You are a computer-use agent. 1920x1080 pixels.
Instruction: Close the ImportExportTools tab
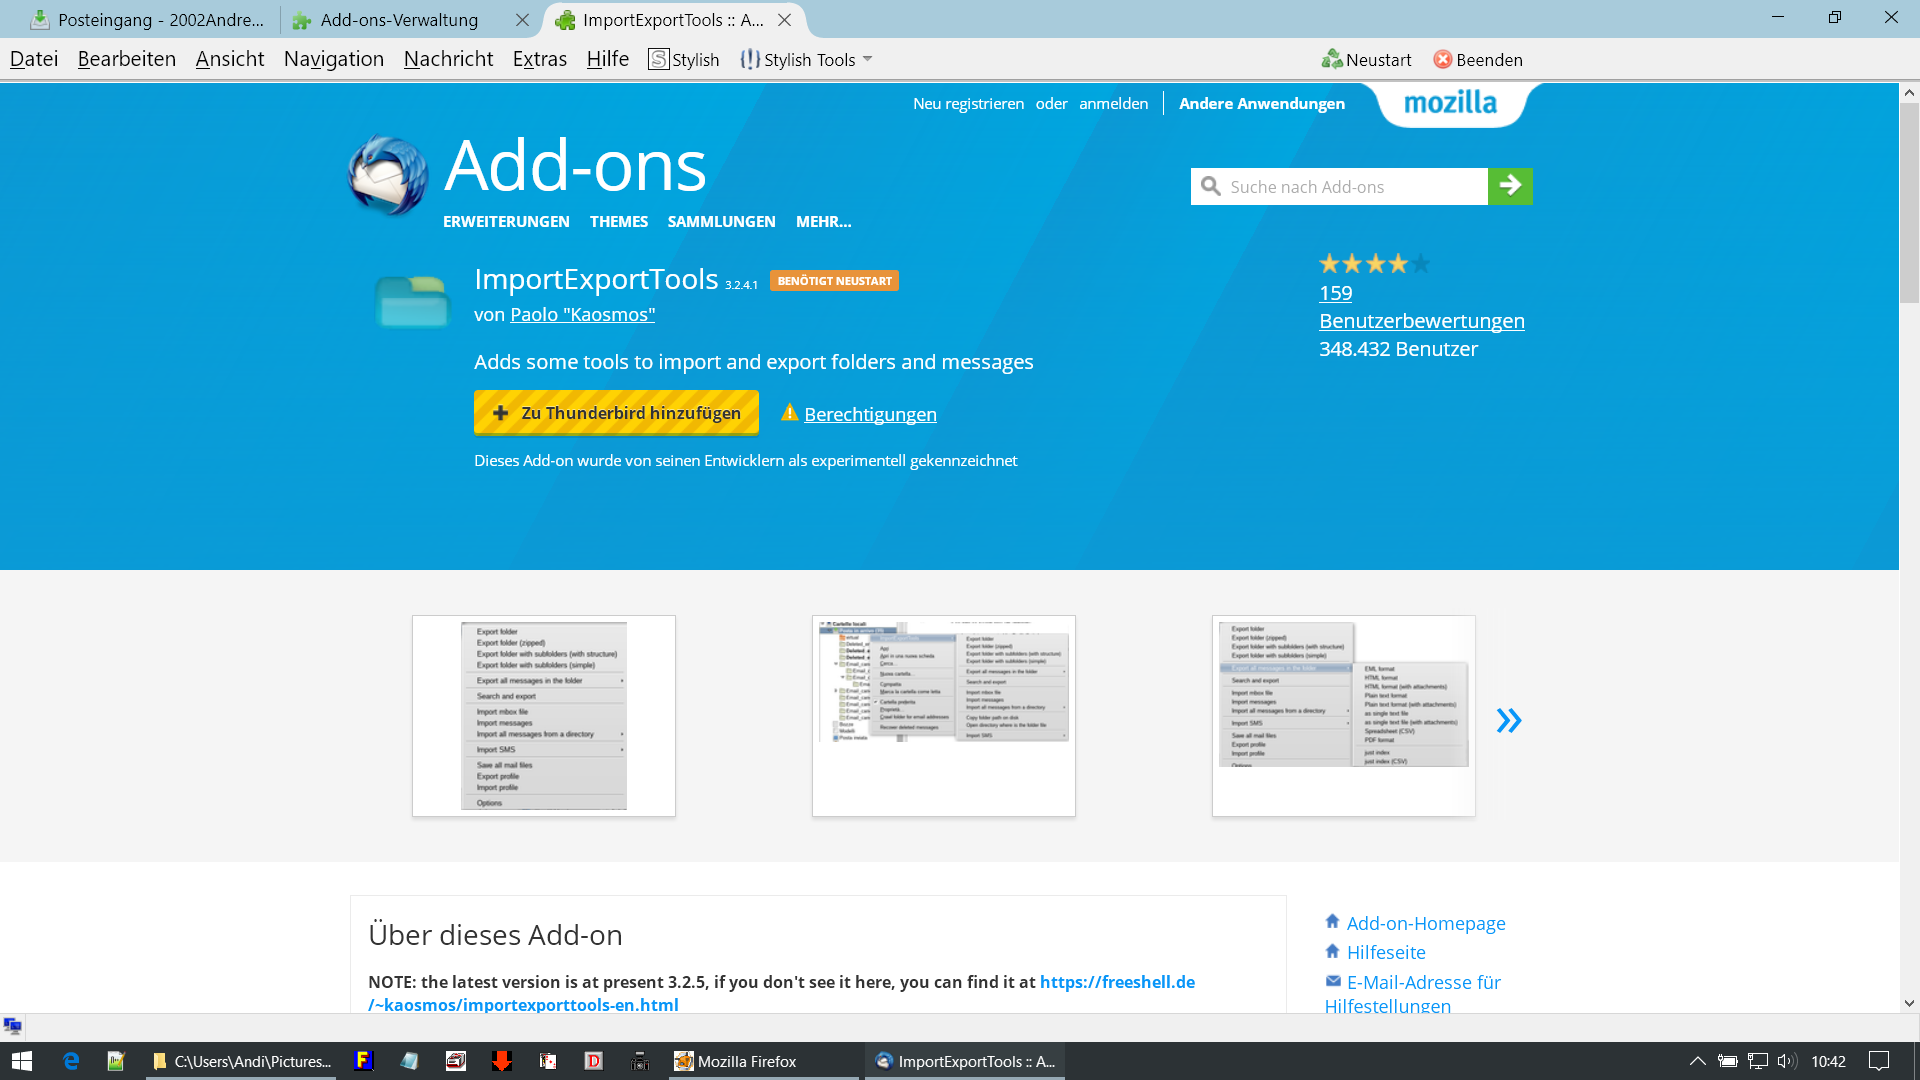[785, 20]
